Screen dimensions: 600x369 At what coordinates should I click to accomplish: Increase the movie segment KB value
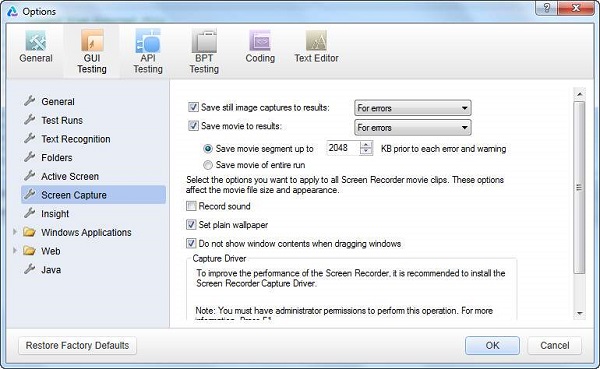[366, 145]
